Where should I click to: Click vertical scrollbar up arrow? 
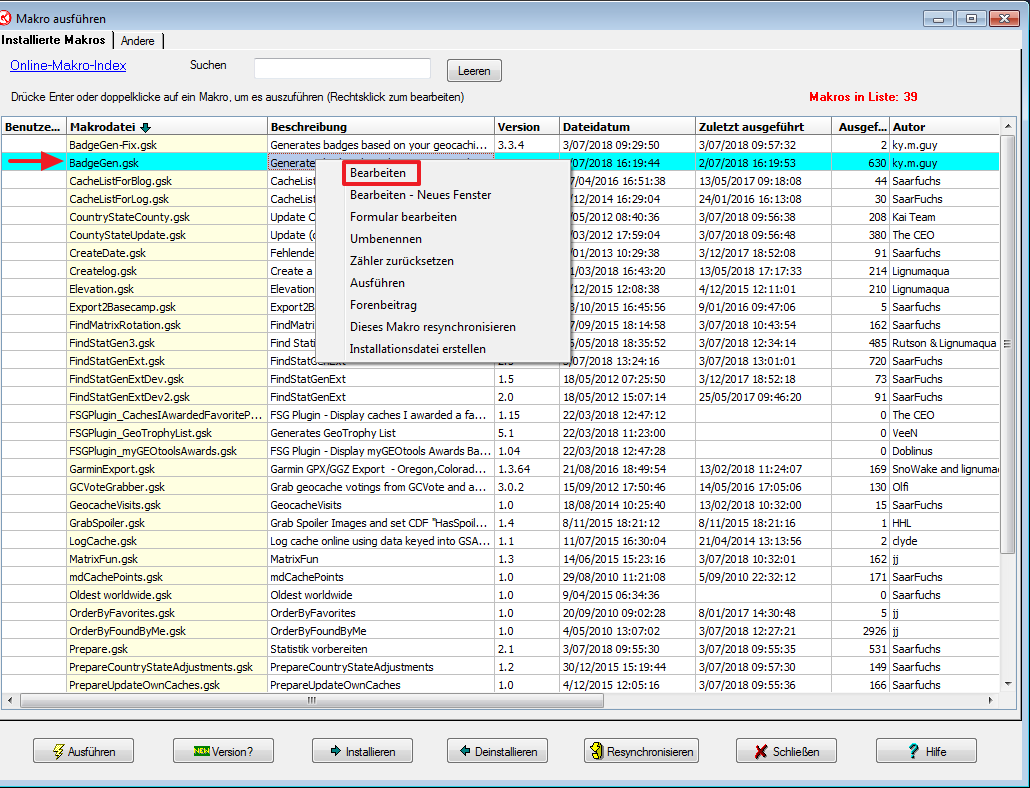[1008, 126]
